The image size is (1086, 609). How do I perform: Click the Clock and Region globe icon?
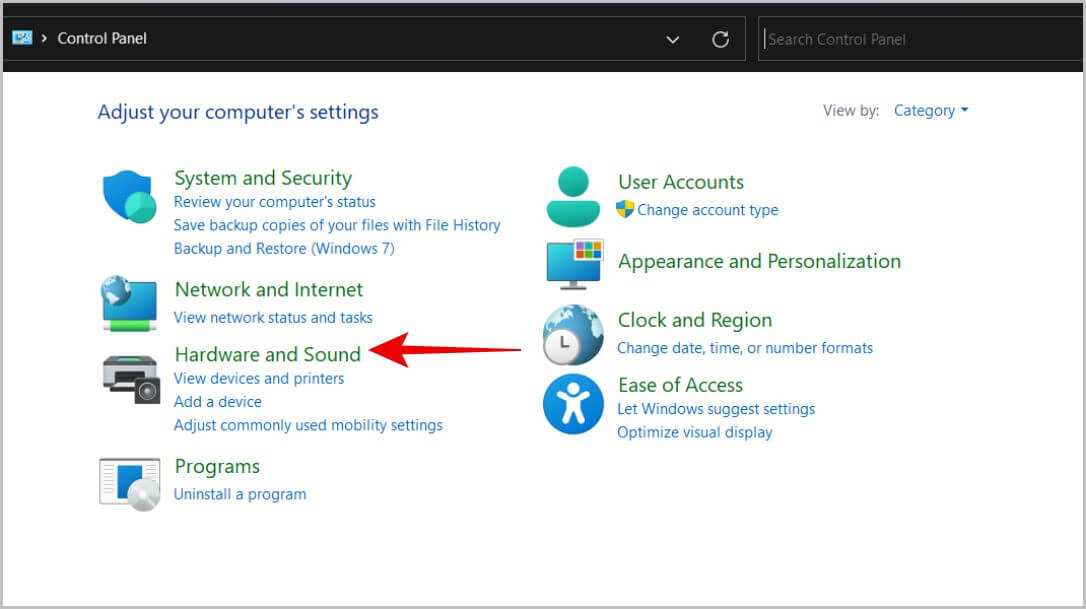573,335
